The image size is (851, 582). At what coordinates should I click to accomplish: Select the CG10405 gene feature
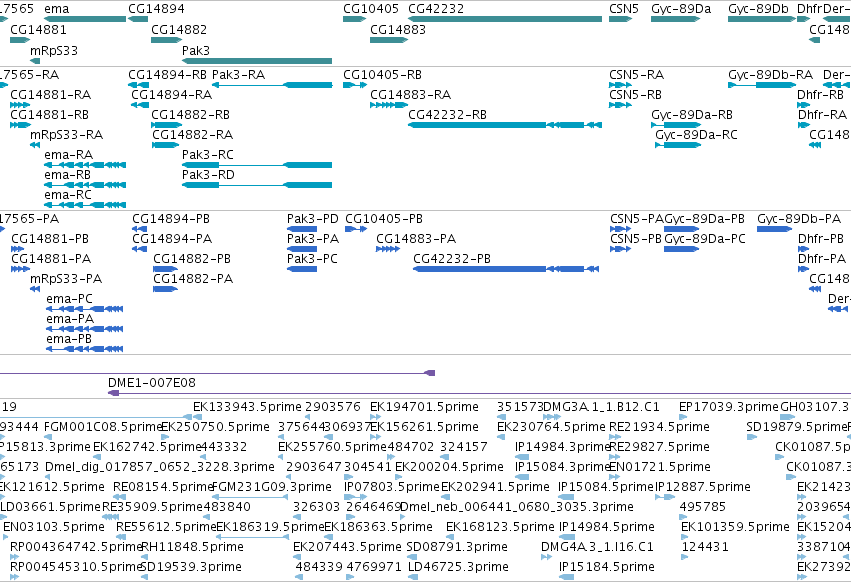click(355, 19)
